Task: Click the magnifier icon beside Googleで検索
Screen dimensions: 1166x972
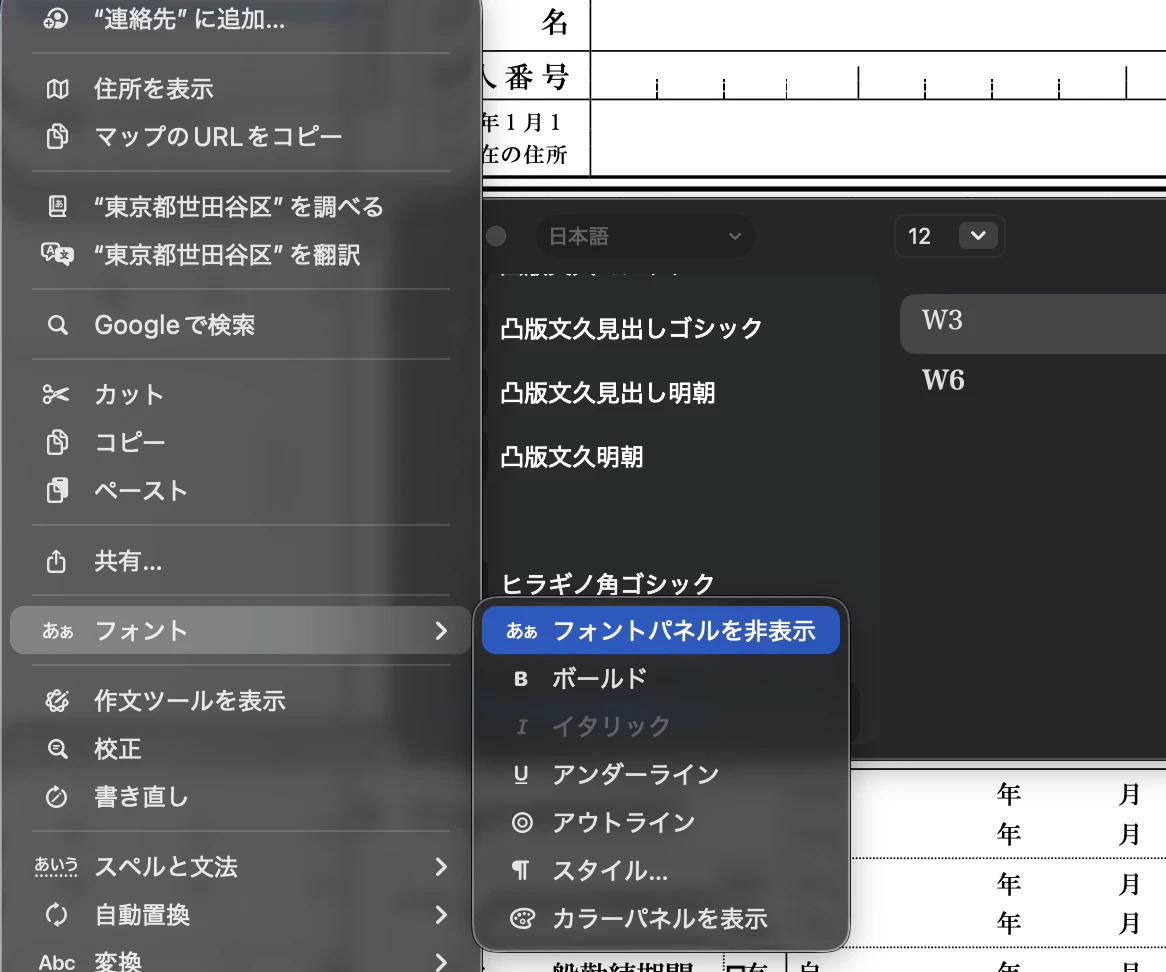Action: point(57,325)
